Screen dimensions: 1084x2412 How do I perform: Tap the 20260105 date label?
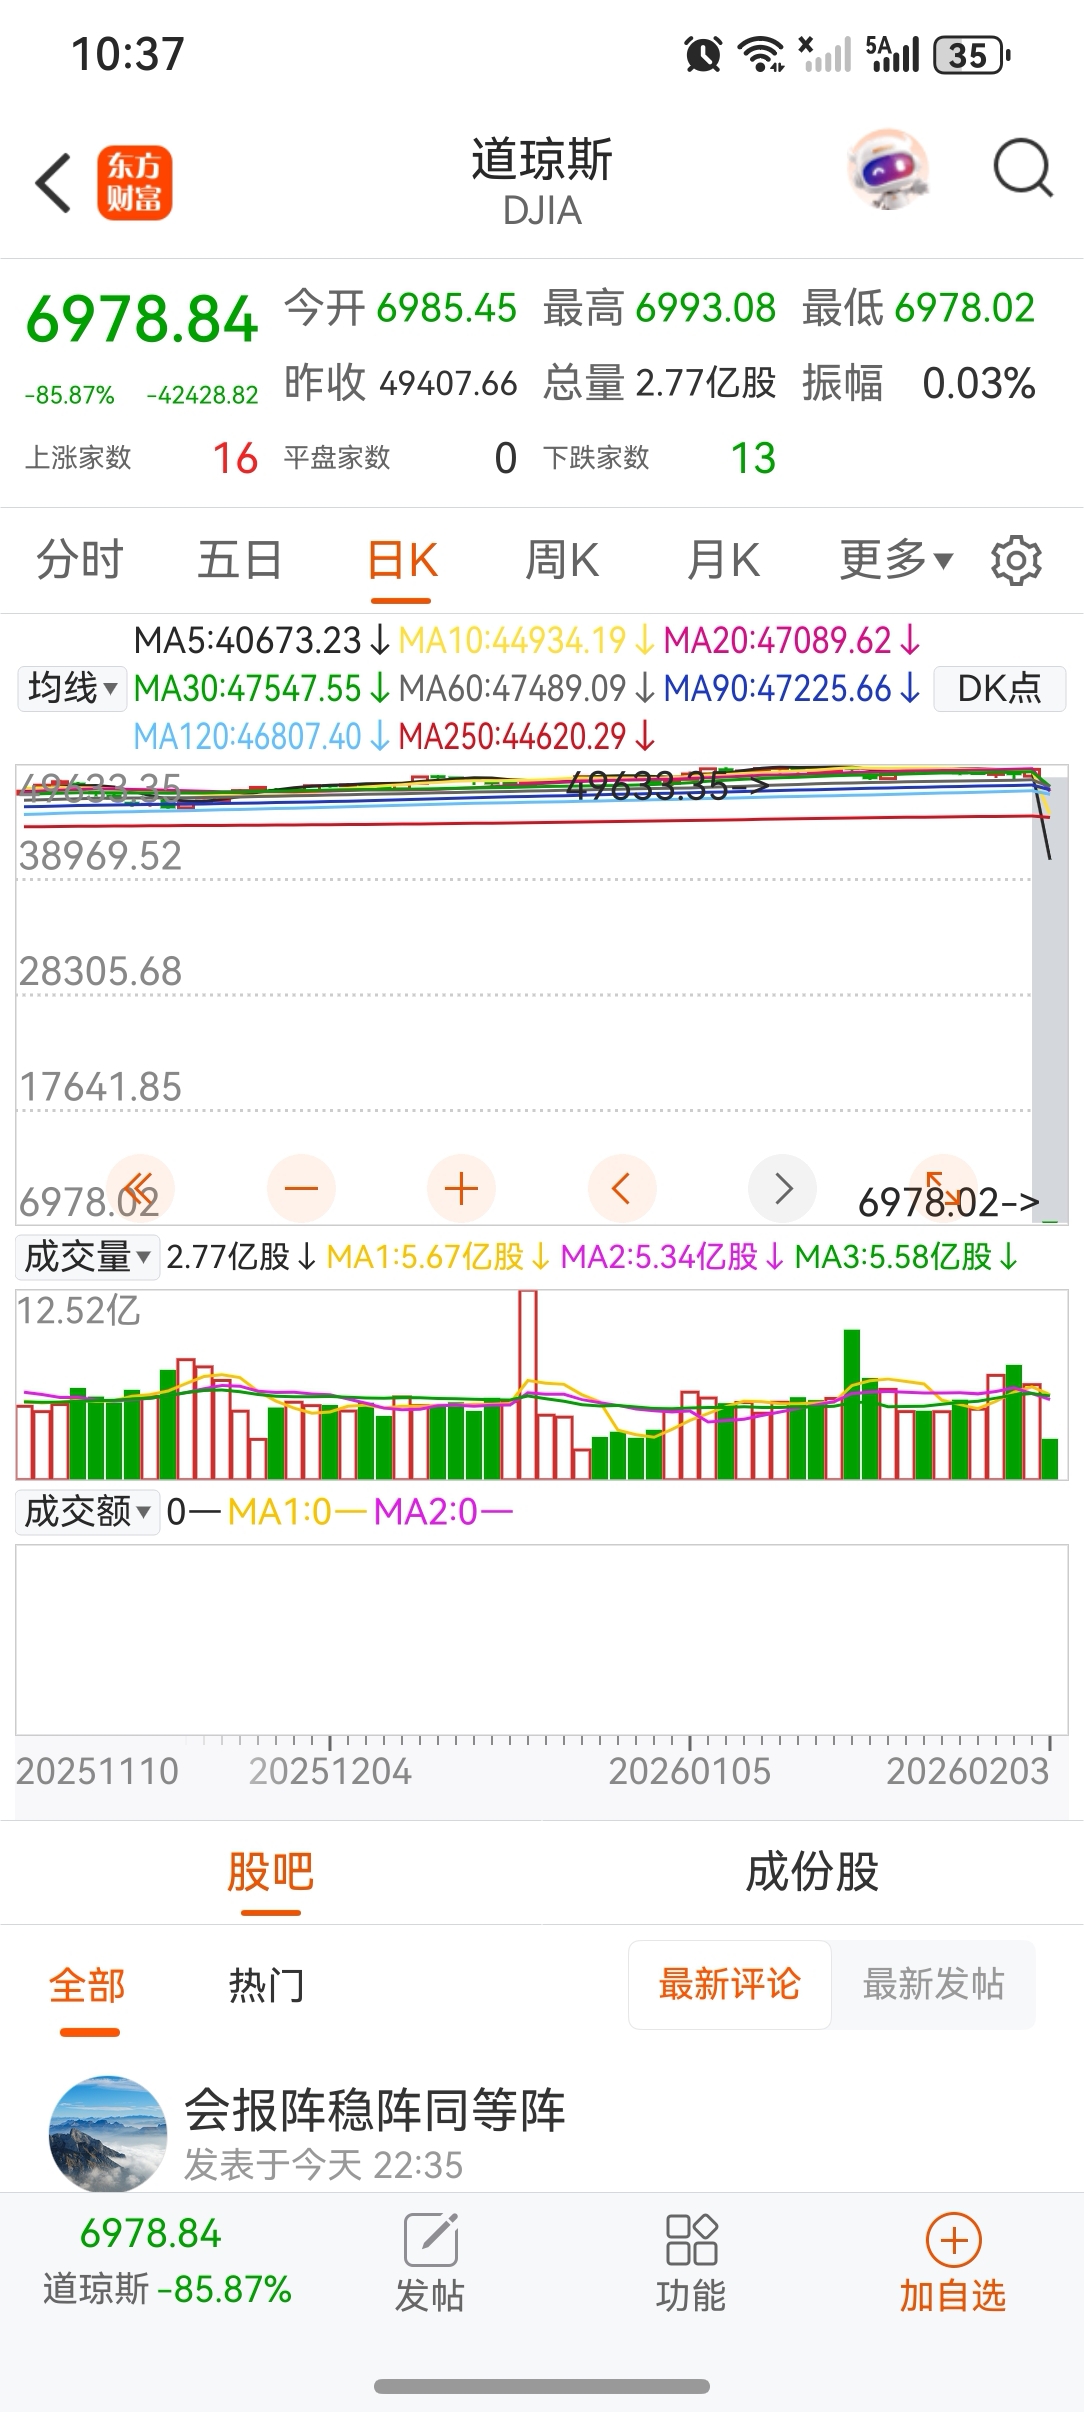coord(690,1771)
